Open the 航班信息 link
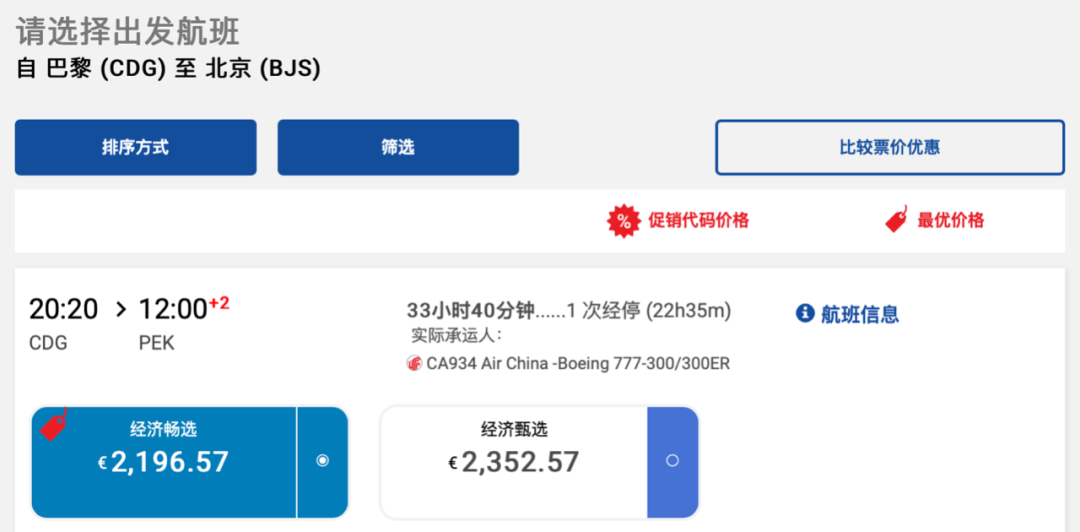The width and height of the screenshot is (1080, 532). (x=860, y=314)
